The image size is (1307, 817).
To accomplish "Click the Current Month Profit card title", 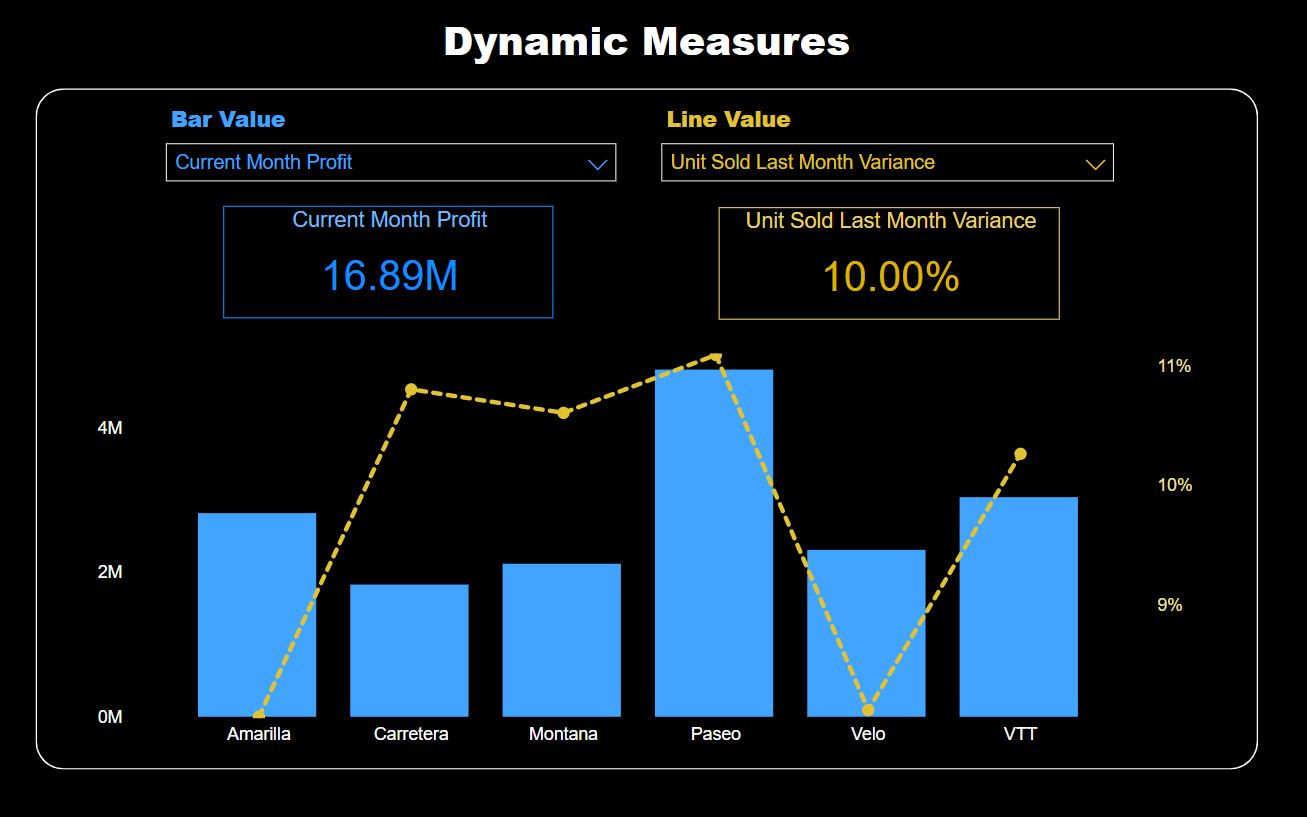I will (x=390, y=220).
